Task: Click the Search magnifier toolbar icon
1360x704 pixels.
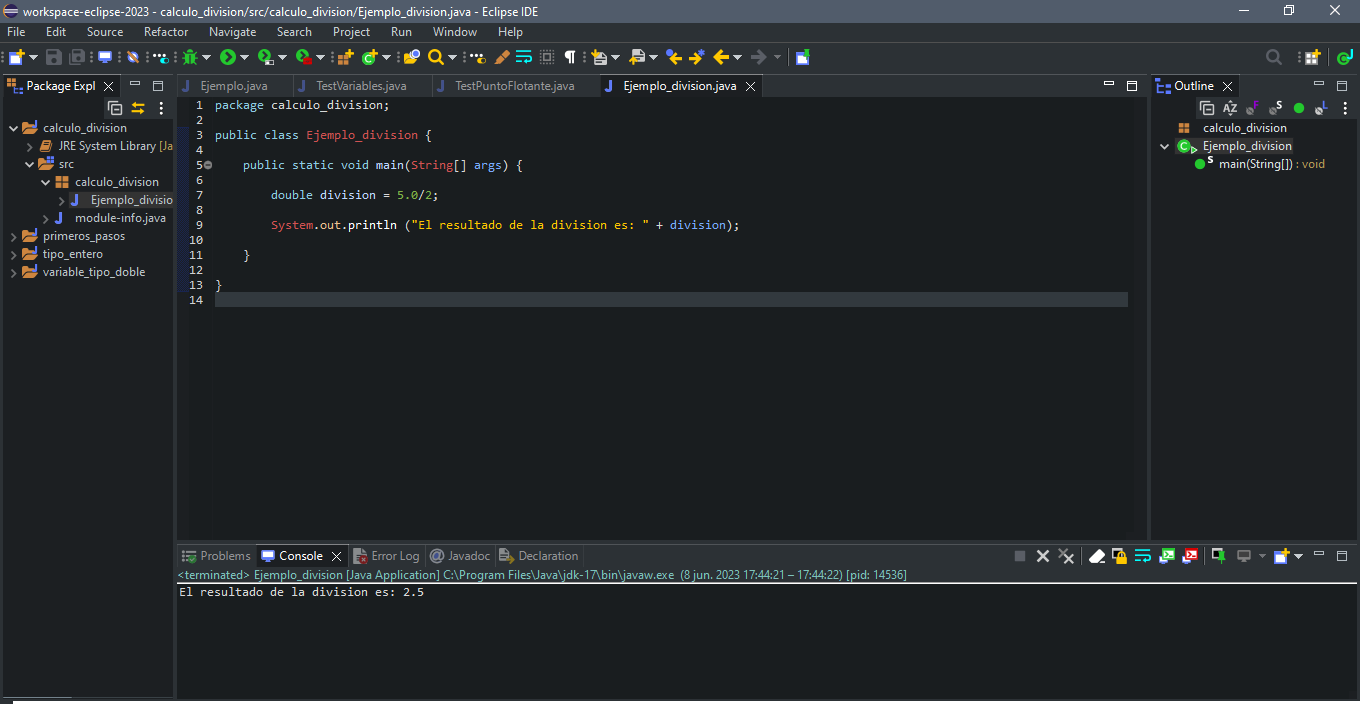Action: coord(436,57)
